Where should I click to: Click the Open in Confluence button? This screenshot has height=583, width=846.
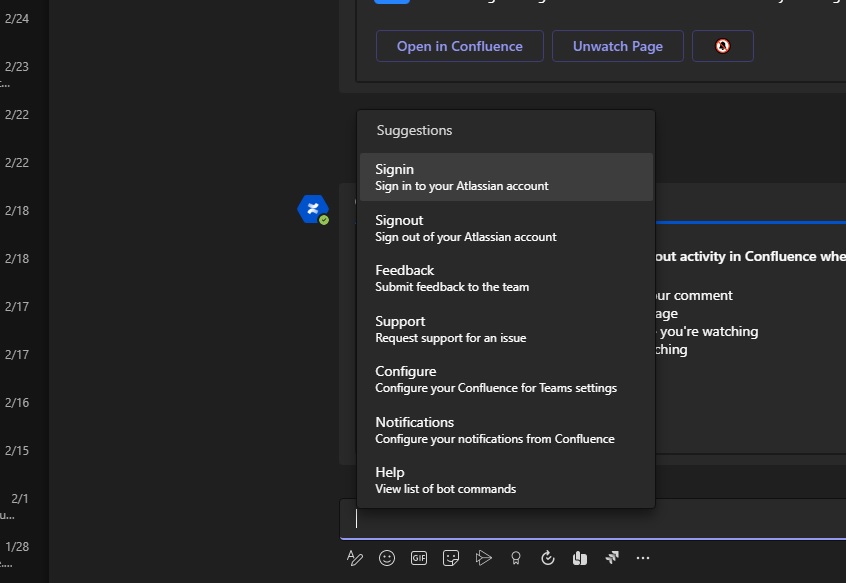(459, 46)
